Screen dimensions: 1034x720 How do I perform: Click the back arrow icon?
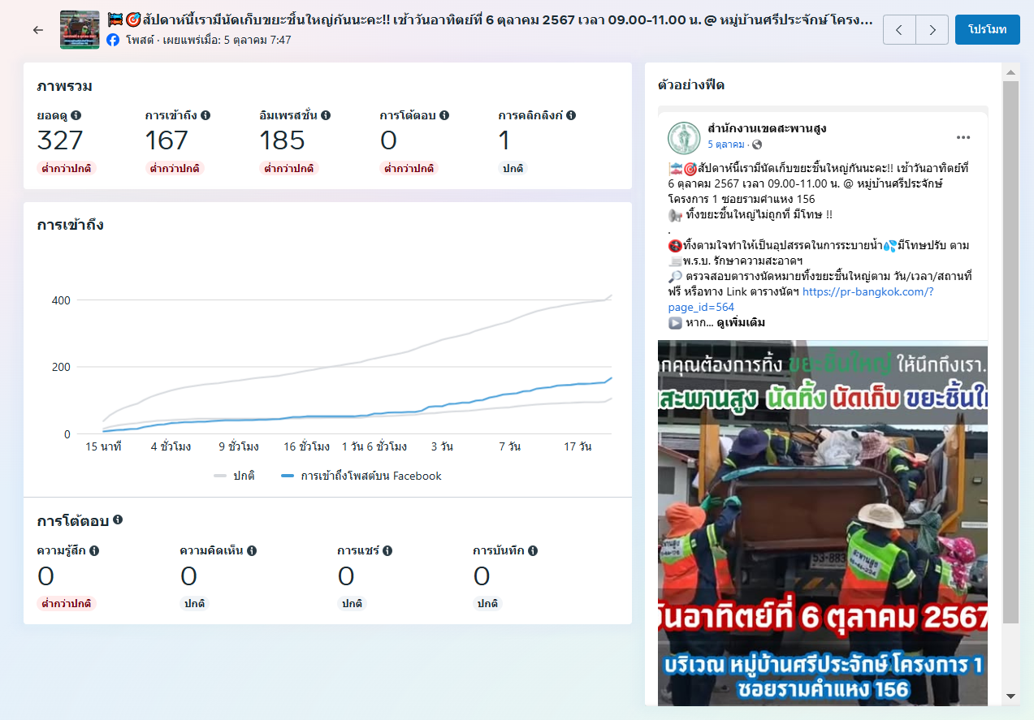click(38, 30)
